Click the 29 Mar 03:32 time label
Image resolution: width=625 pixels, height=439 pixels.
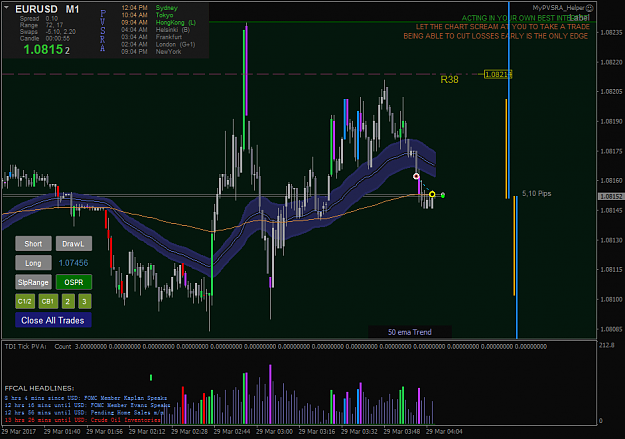pos(359,431)
